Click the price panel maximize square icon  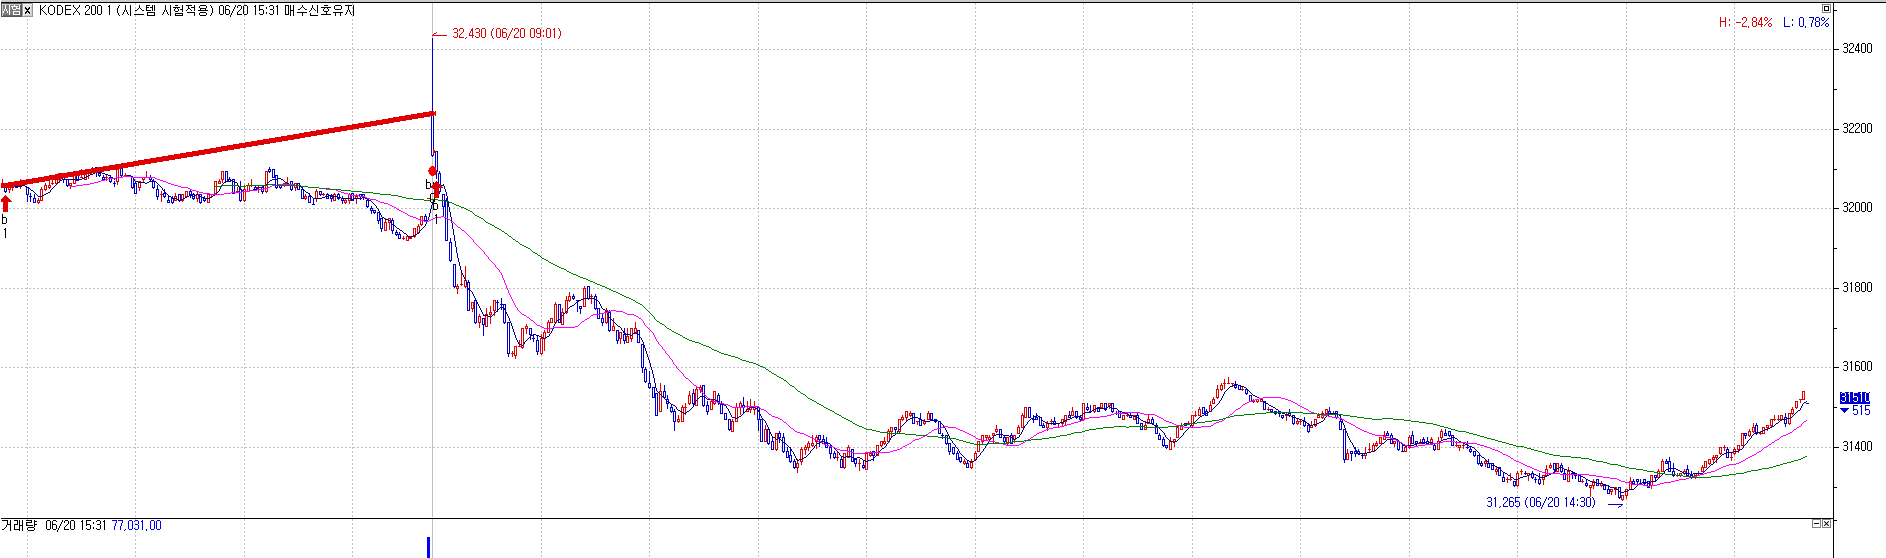(1826, 9)
